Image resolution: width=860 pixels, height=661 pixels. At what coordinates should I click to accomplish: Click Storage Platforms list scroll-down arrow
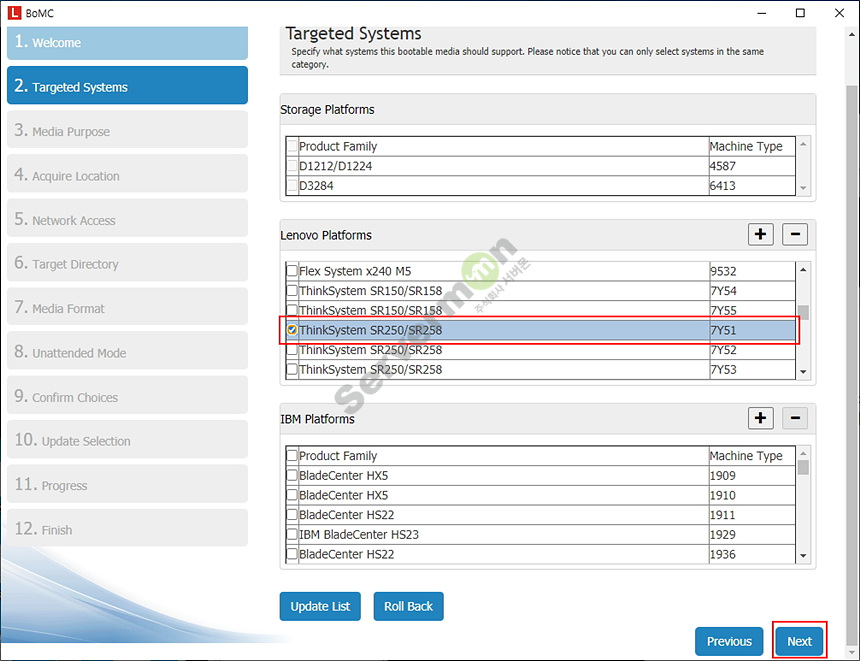[803, 188]
